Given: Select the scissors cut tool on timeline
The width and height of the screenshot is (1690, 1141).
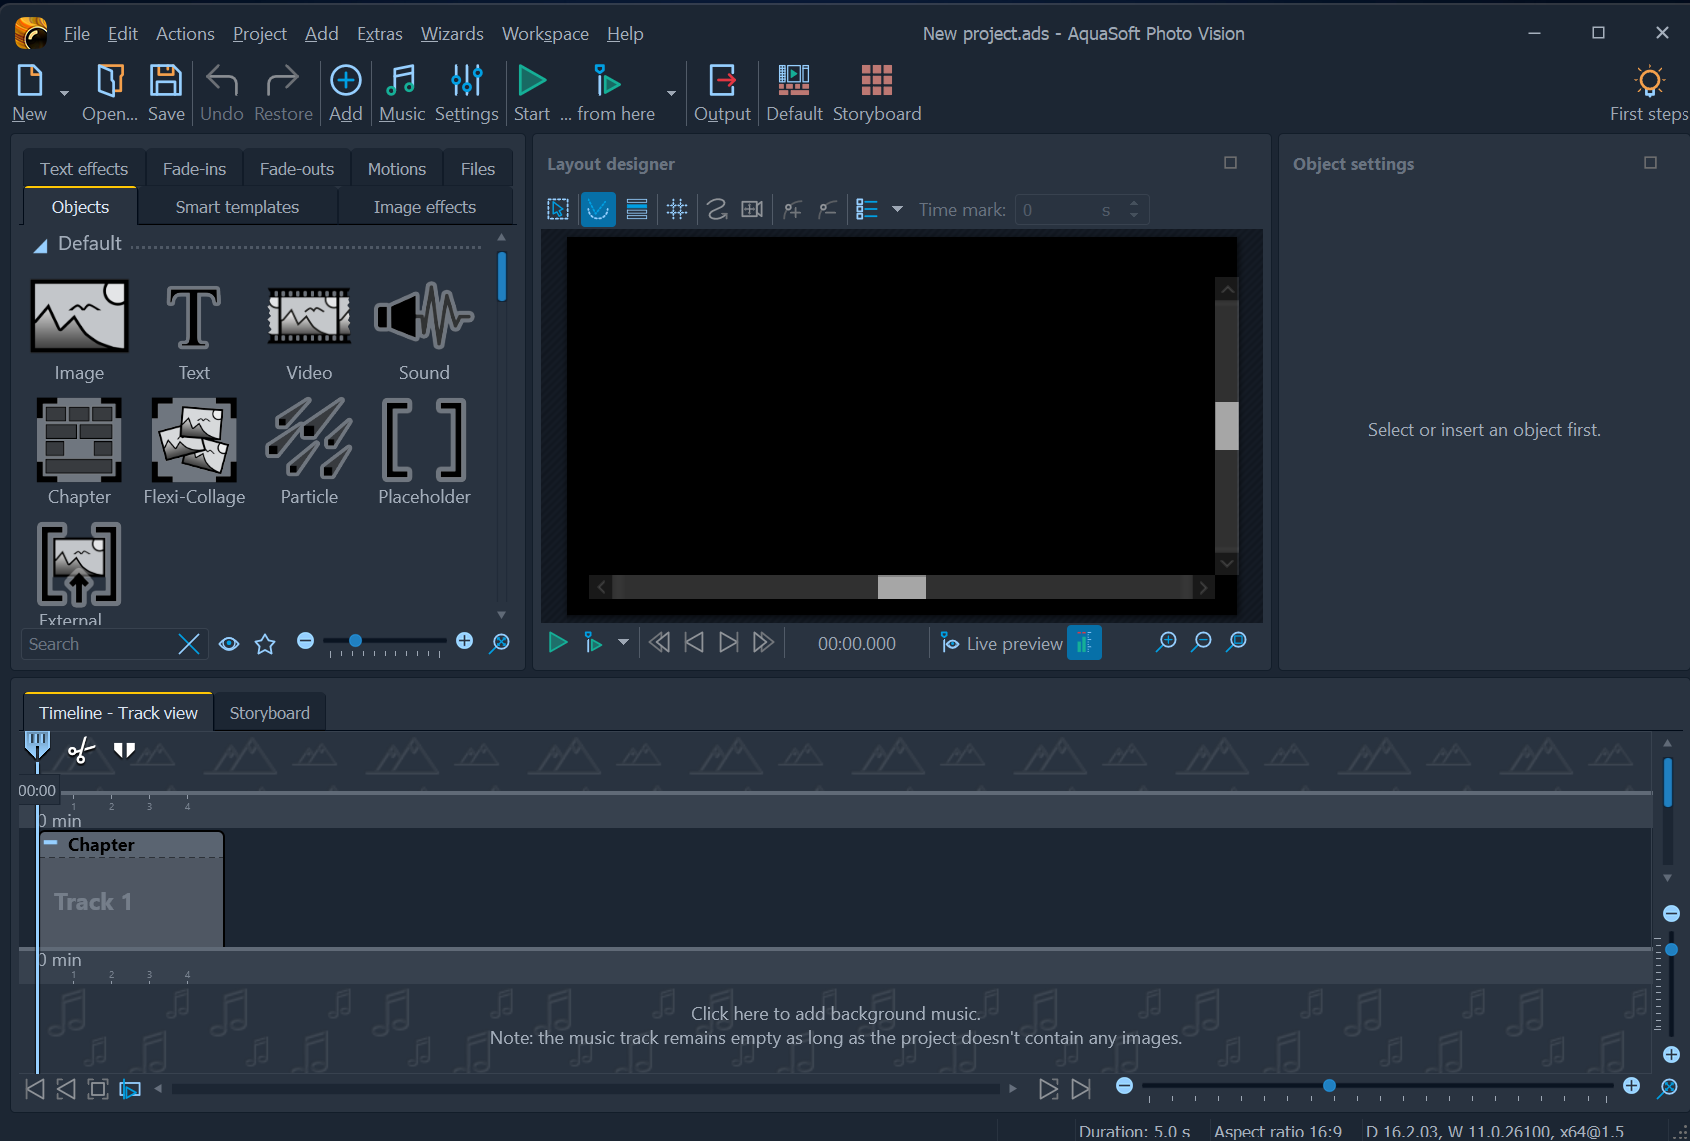Looking at the screenshot, I should pos(81,750).
